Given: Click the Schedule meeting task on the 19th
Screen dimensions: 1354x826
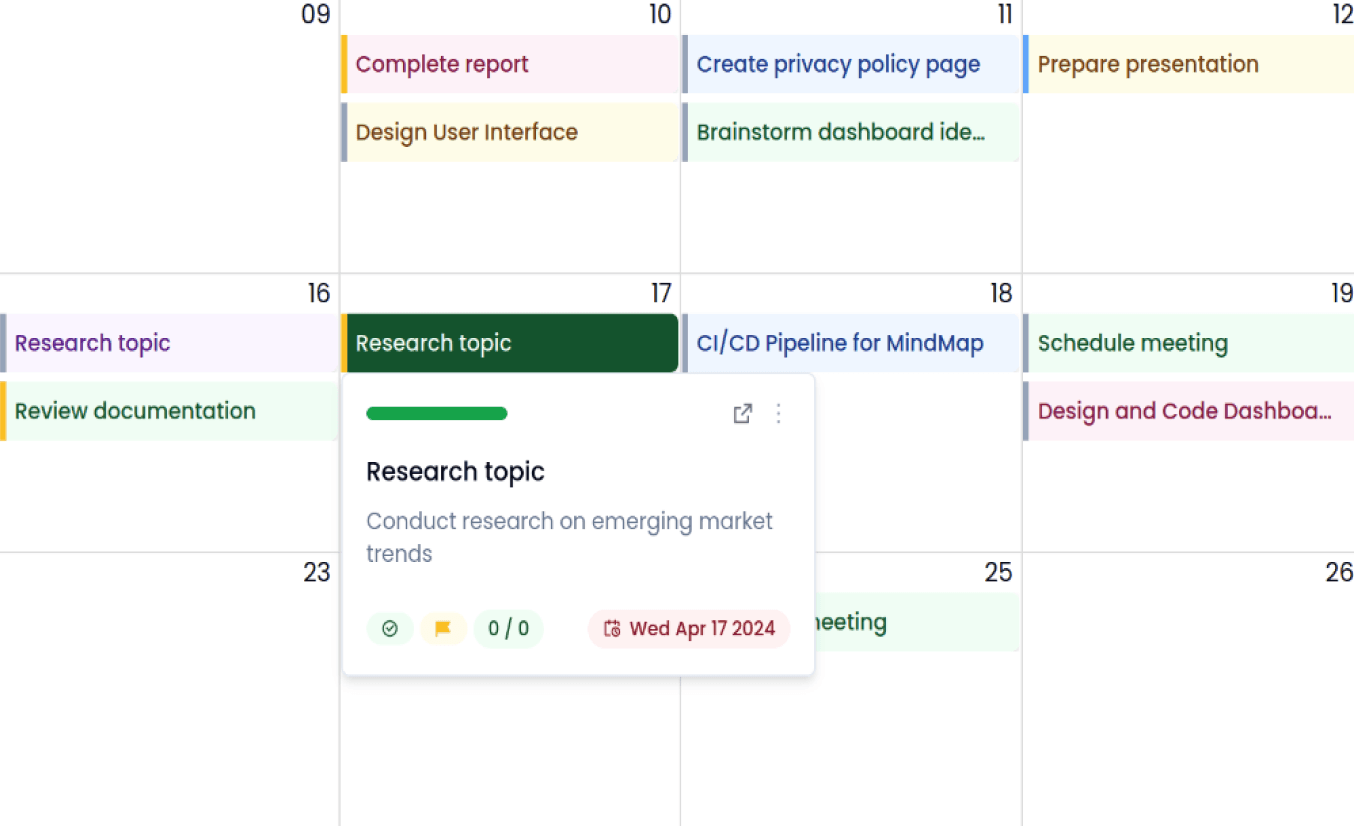Looking at the screenshot, I should (1133, 343).
